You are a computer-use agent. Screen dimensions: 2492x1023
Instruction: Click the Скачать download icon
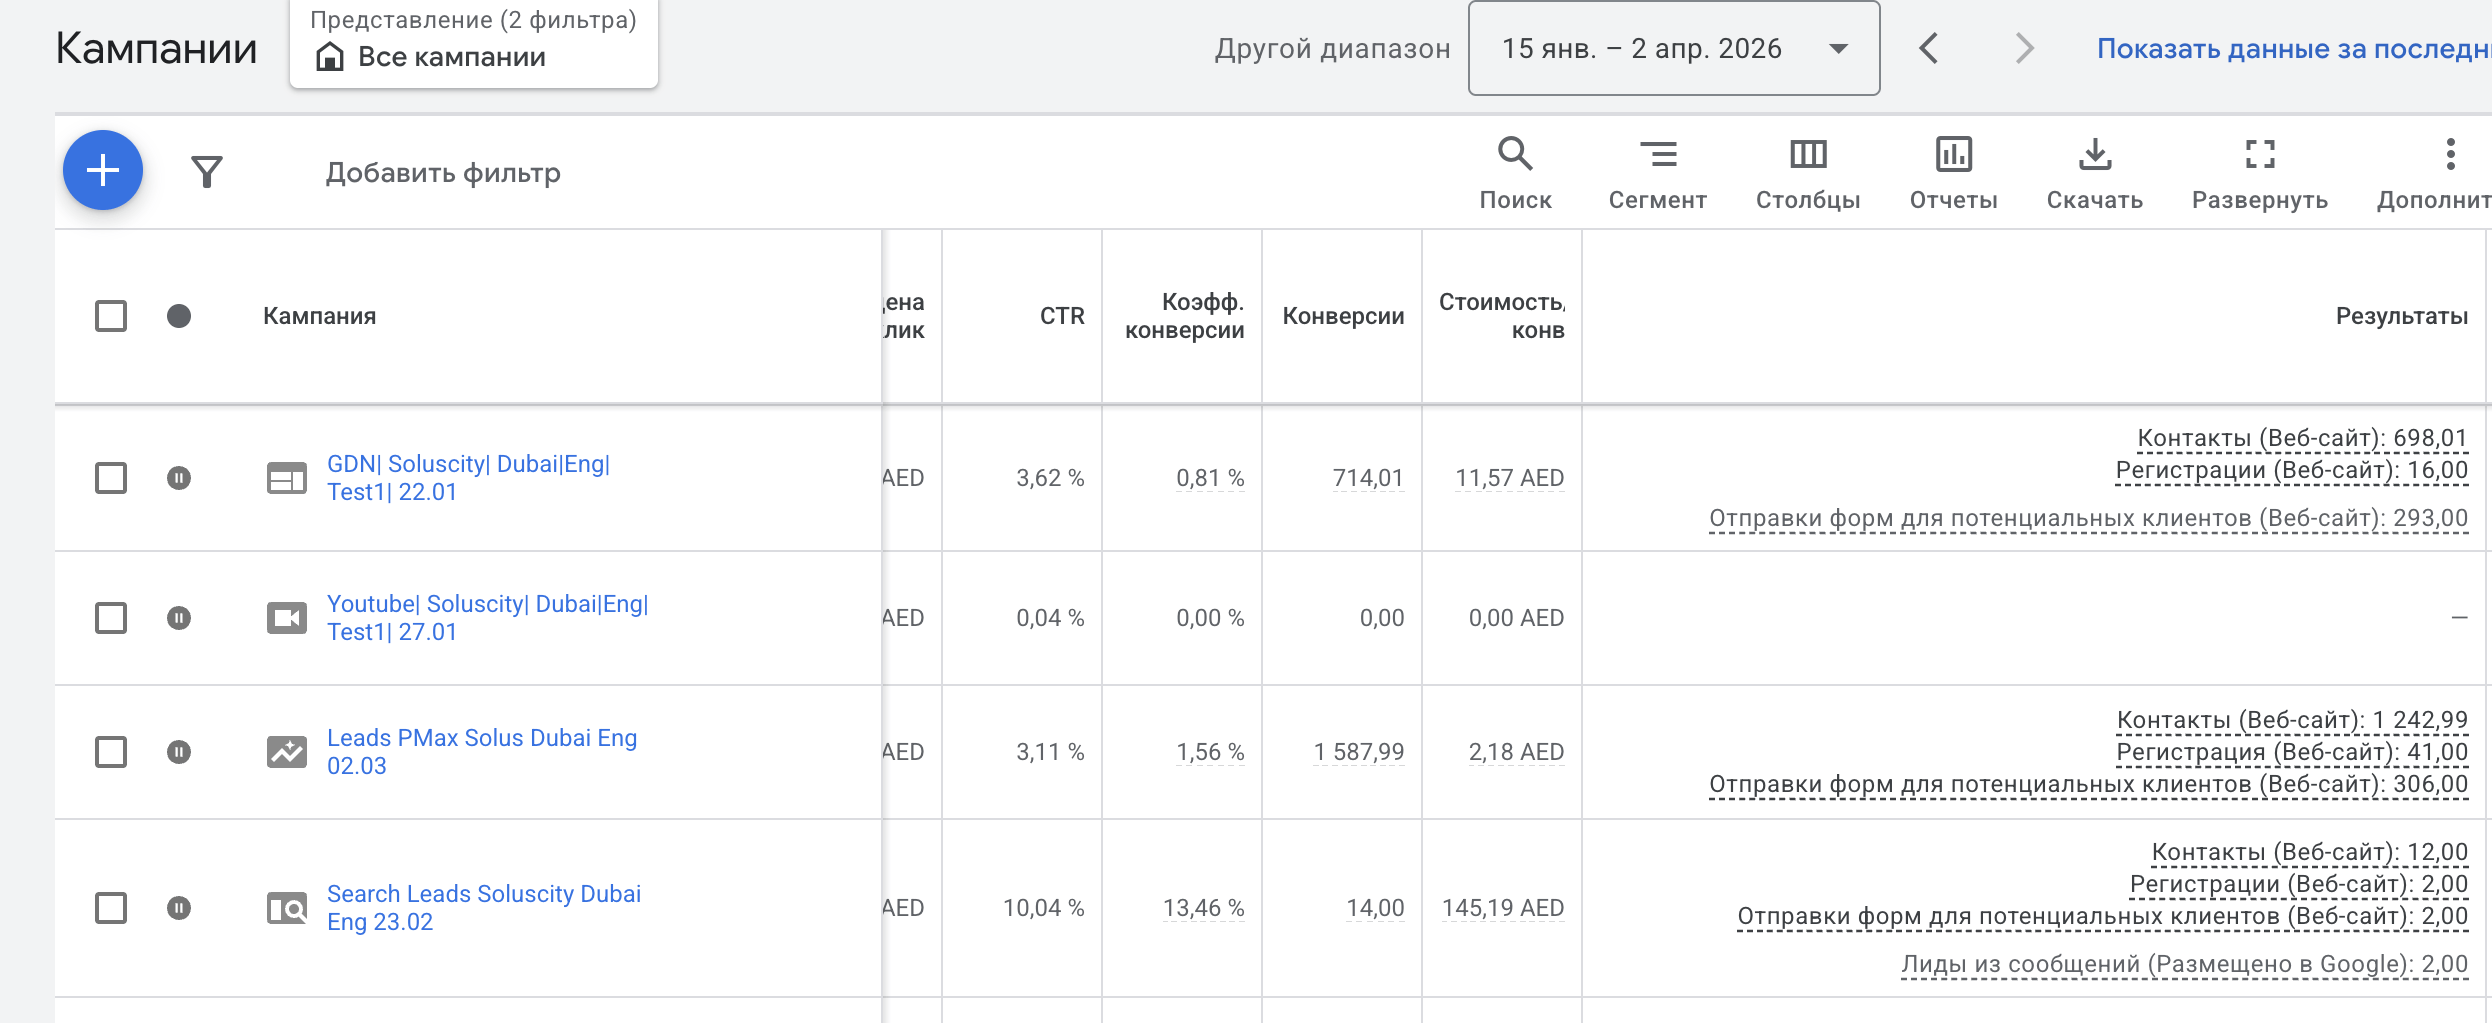[2094, 172]
